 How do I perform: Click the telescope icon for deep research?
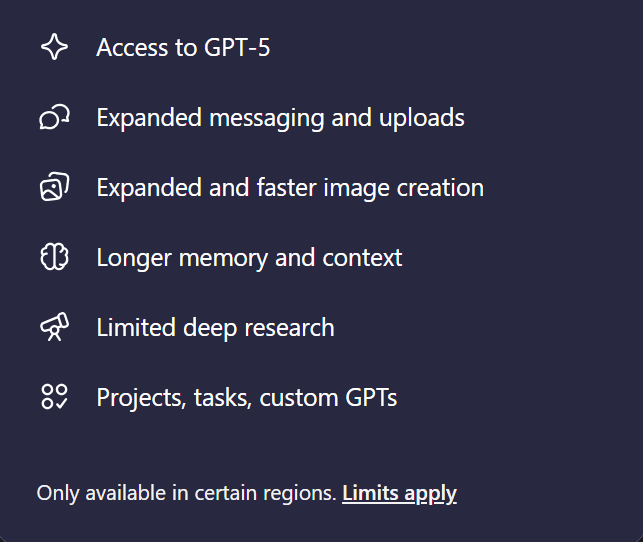[54, 327]
